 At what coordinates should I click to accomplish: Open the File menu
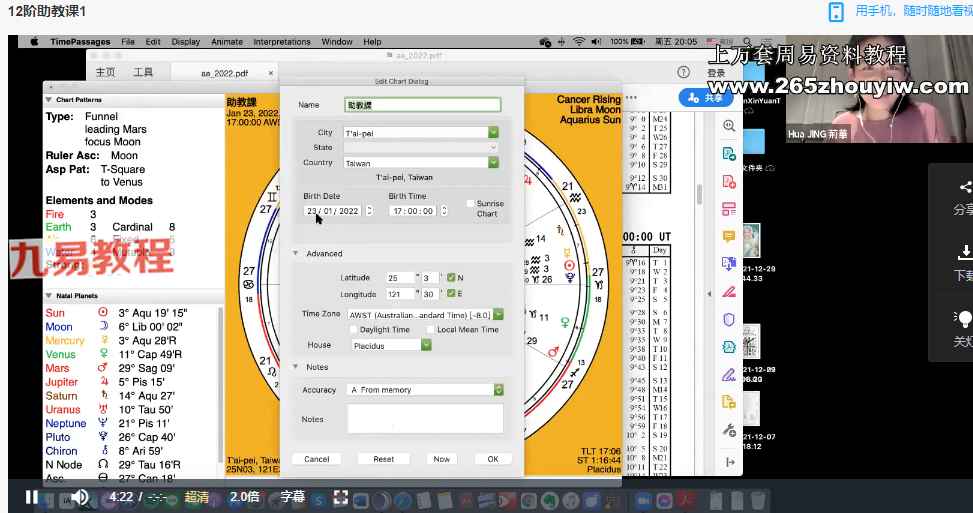pos(128,42)
